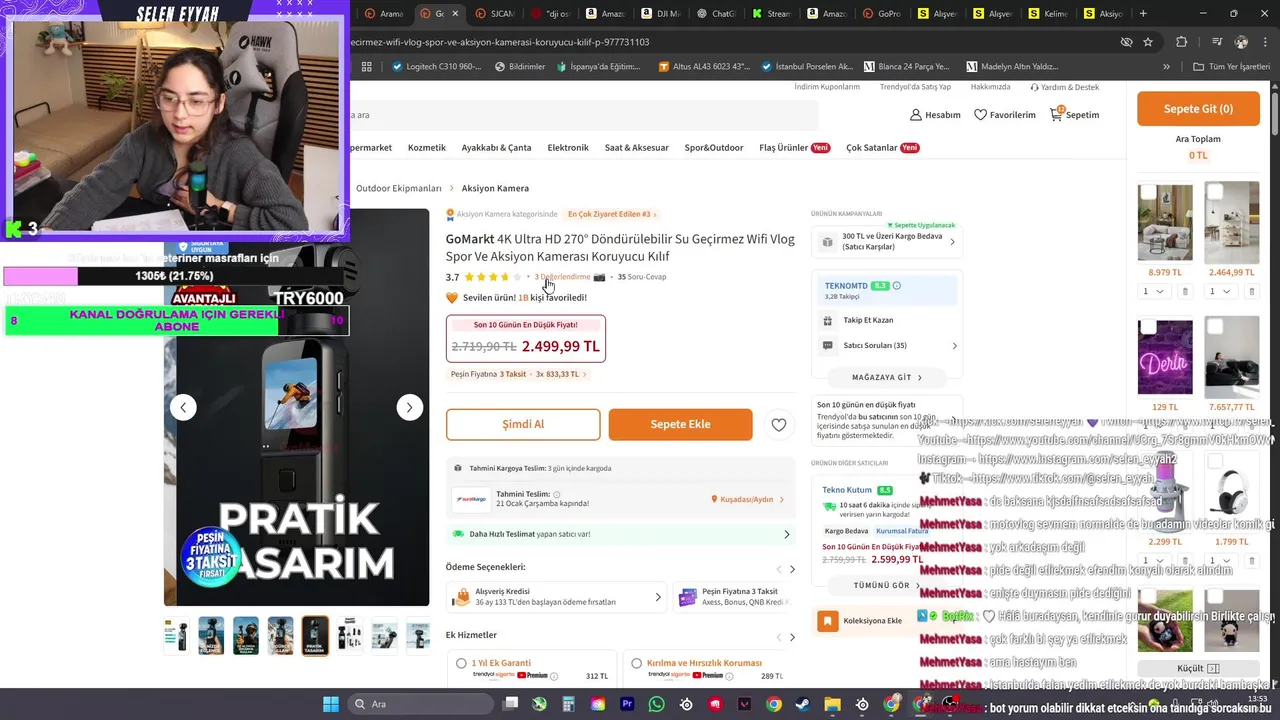
Task: Click the Koleksiyona Ekle bookmark icon
Action: pos(827,621)
